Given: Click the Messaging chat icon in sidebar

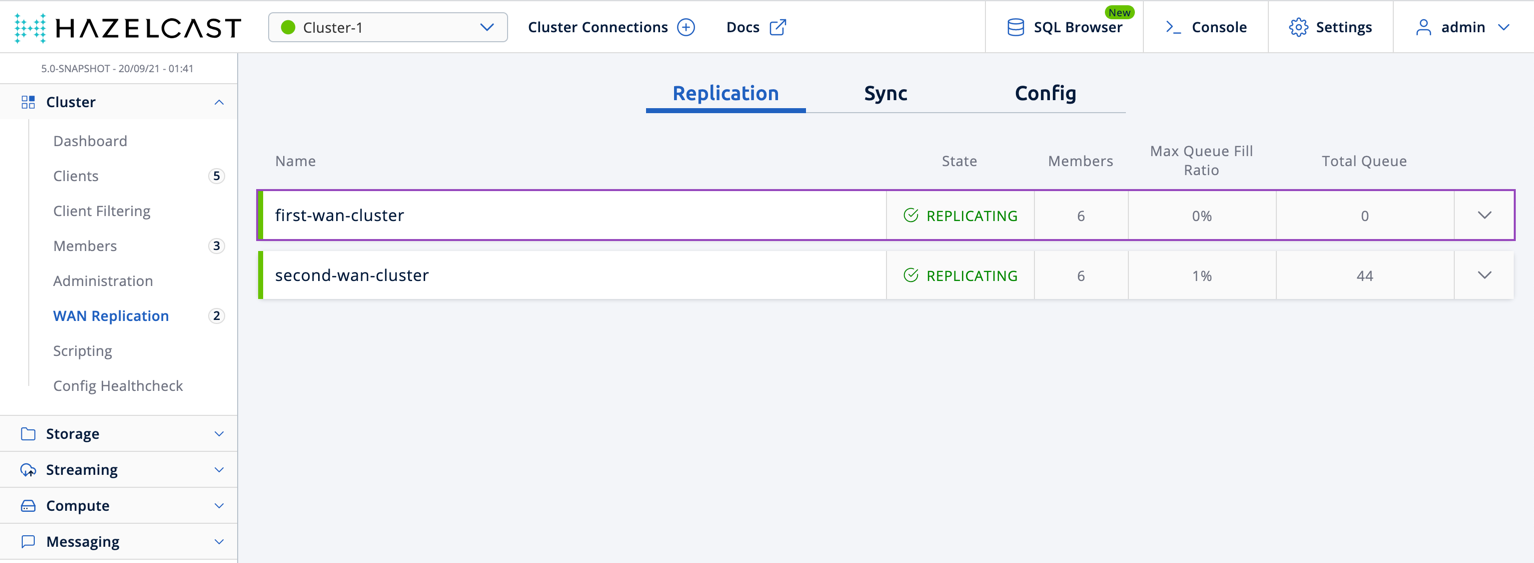Looking at the screenshot, I should pos(28,542).
